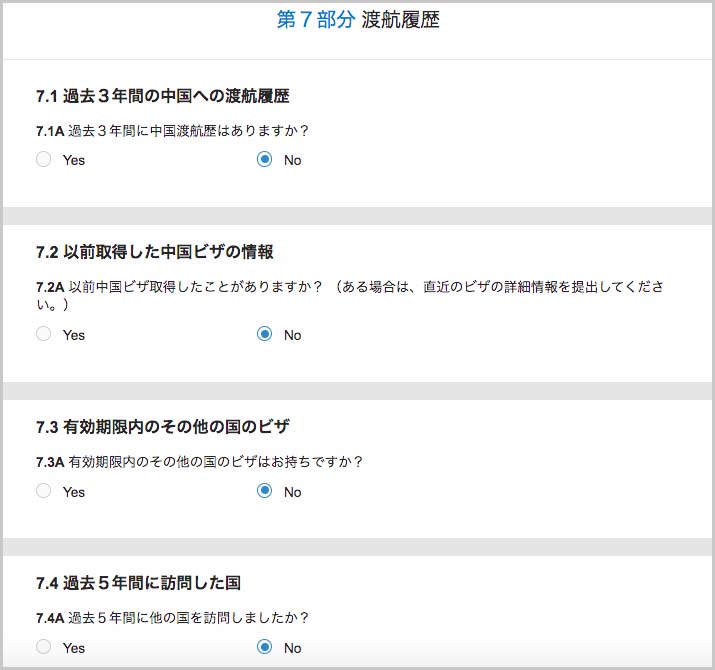Choose Yes radio for 7.2A previous visa
Screen dimensions: 715x670
[x=43, y=334]
